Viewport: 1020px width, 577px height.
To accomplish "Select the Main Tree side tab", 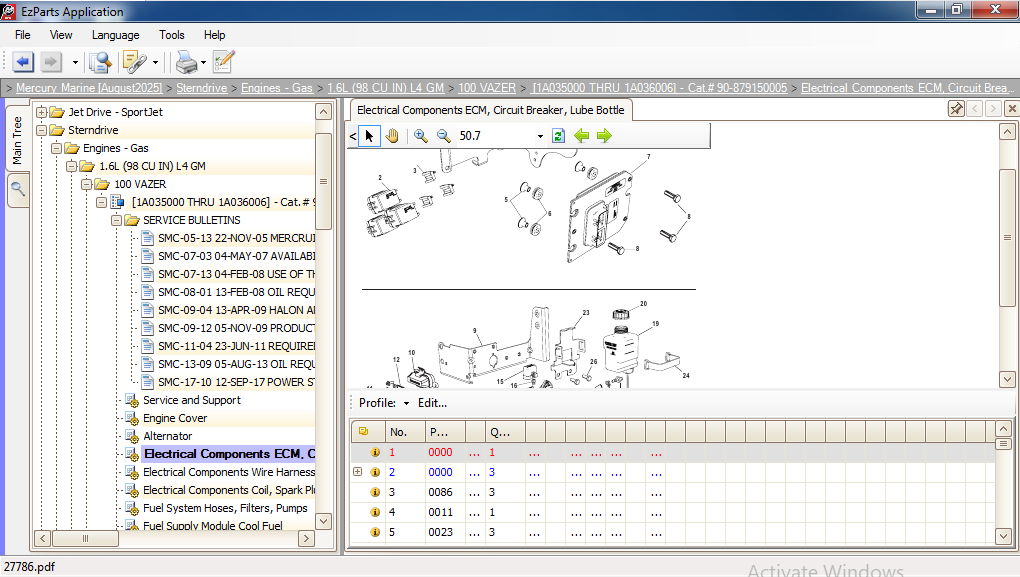I will coord(18,140).
